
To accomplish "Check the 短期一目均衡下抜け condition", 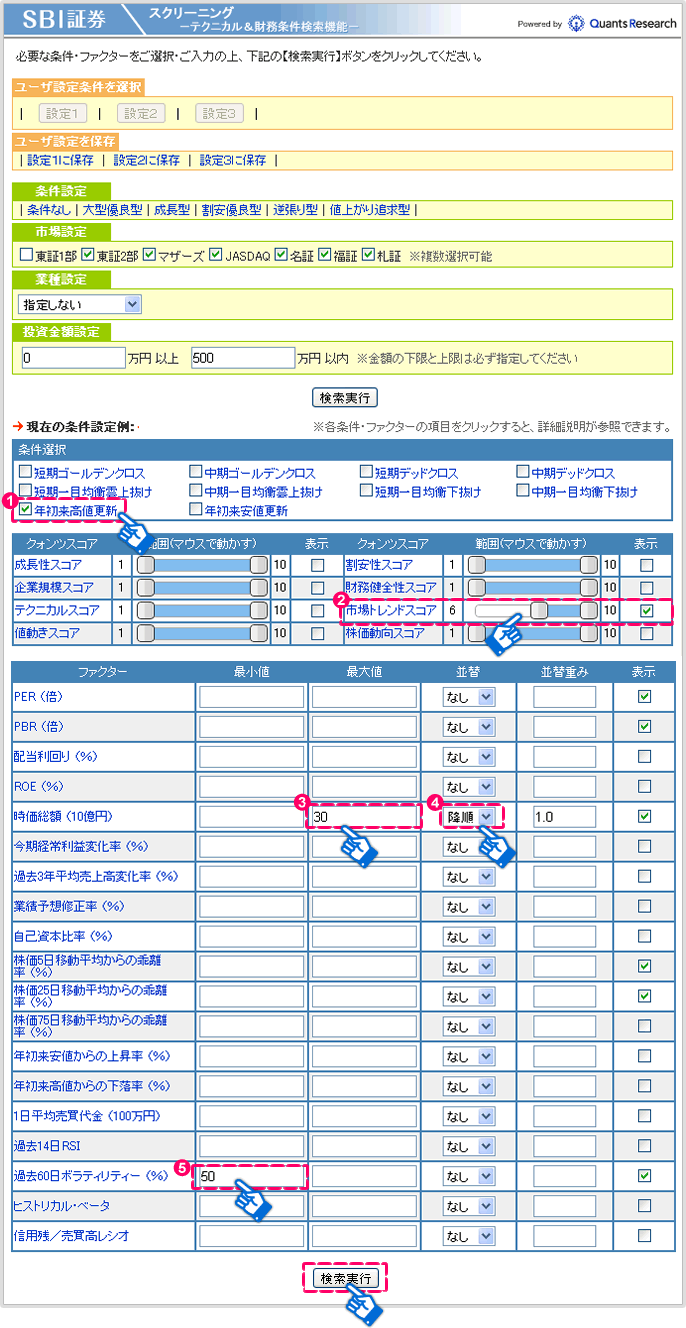I will (366, 492).
